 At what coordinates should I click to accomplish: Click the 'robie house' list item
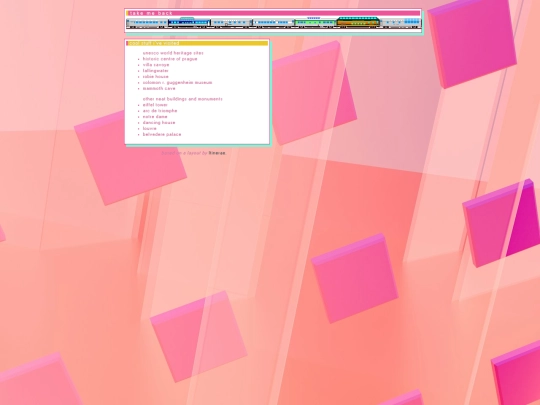click(x=155, y=76)
